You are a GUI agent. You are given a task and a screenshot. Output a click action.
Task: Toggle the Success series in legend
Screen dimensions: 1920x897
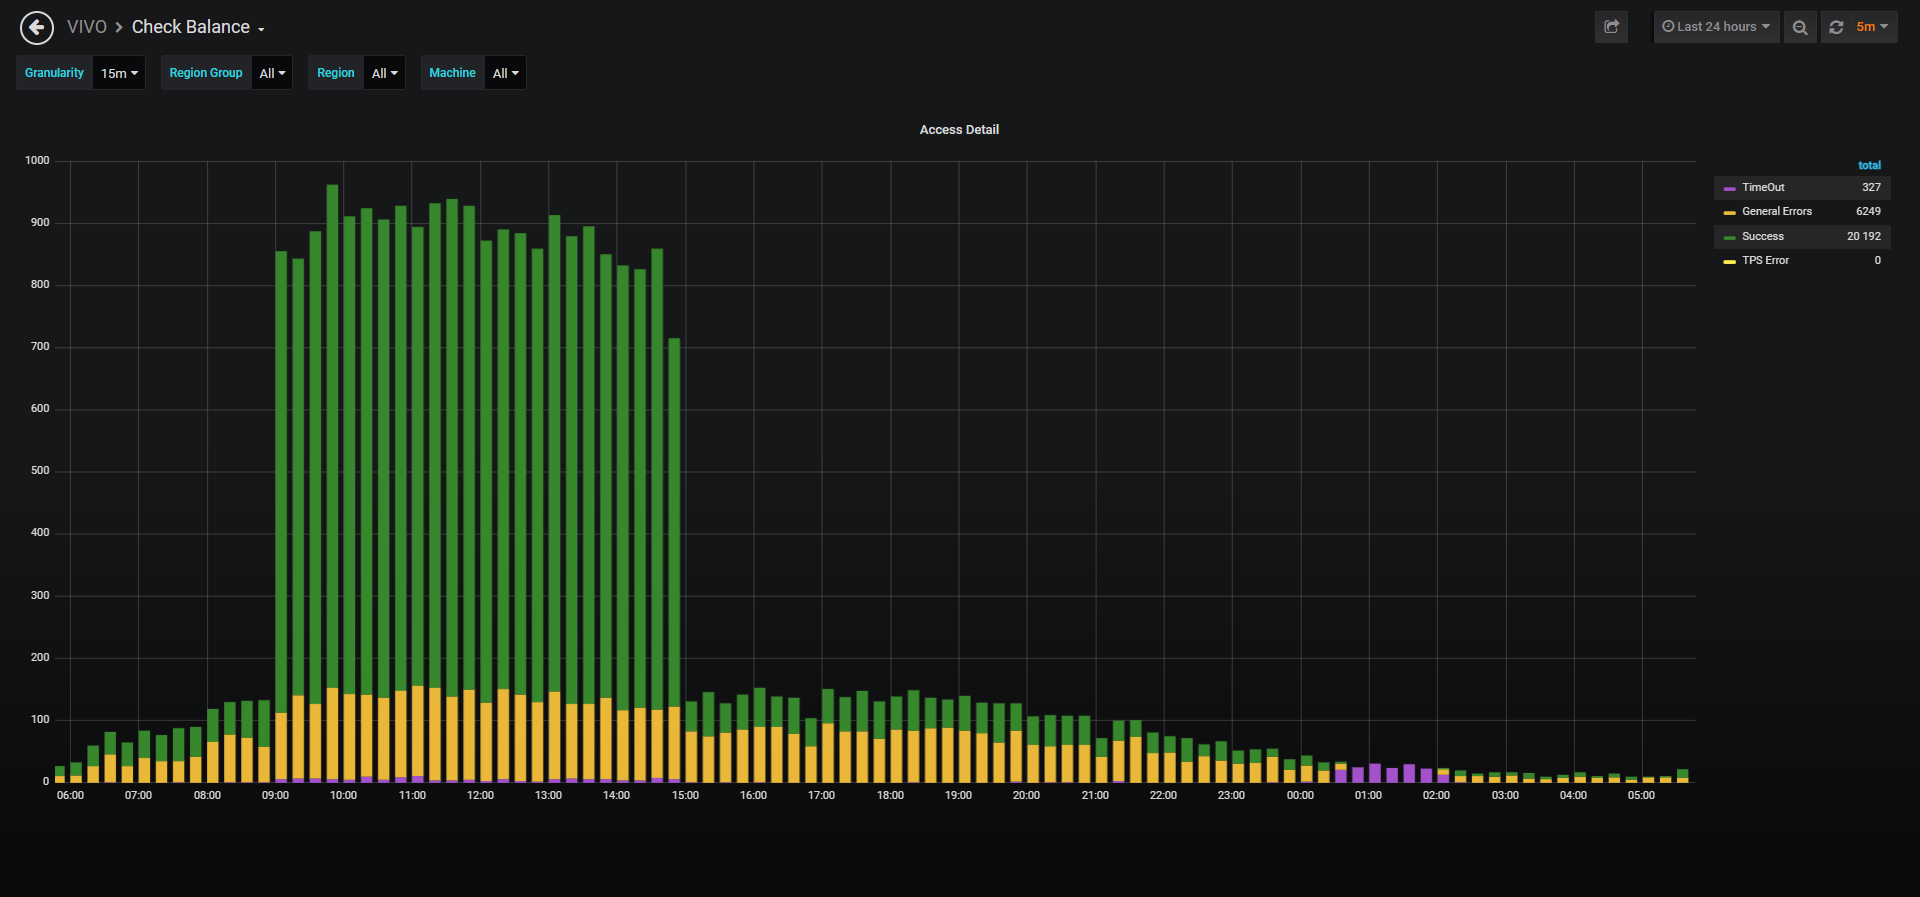tap(1762, 236)
